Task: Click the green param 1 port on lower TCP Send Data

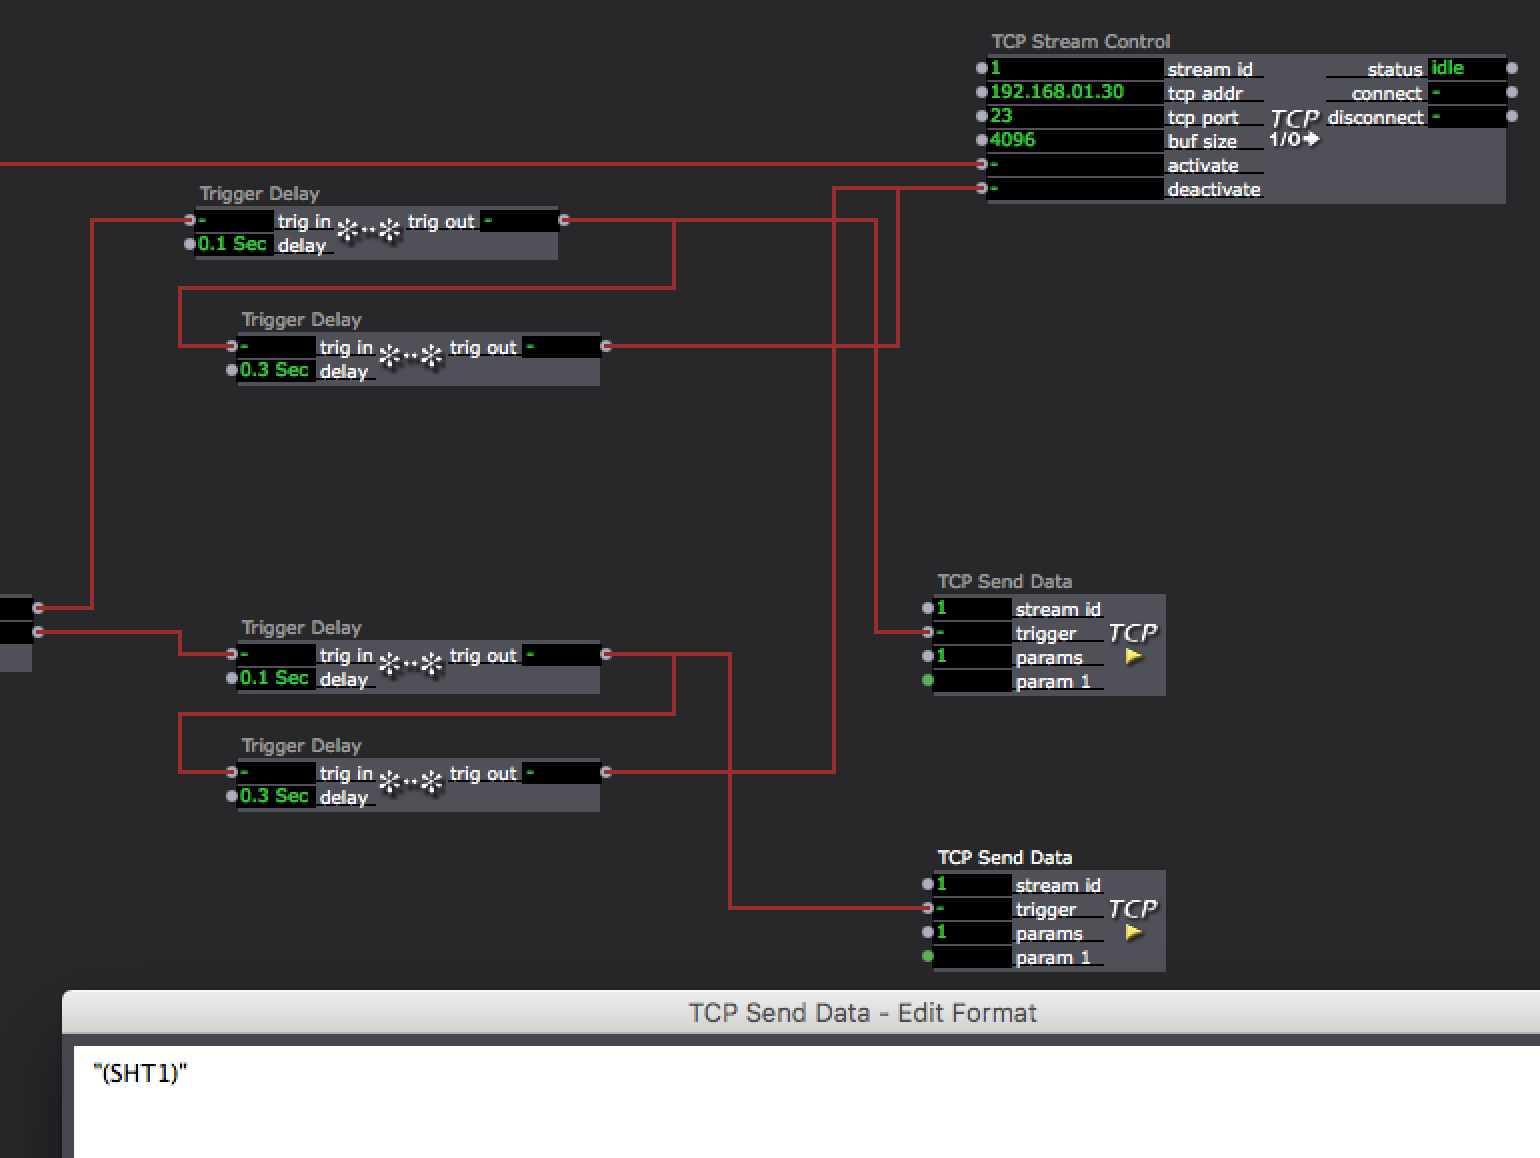Action: pos(929,956)
